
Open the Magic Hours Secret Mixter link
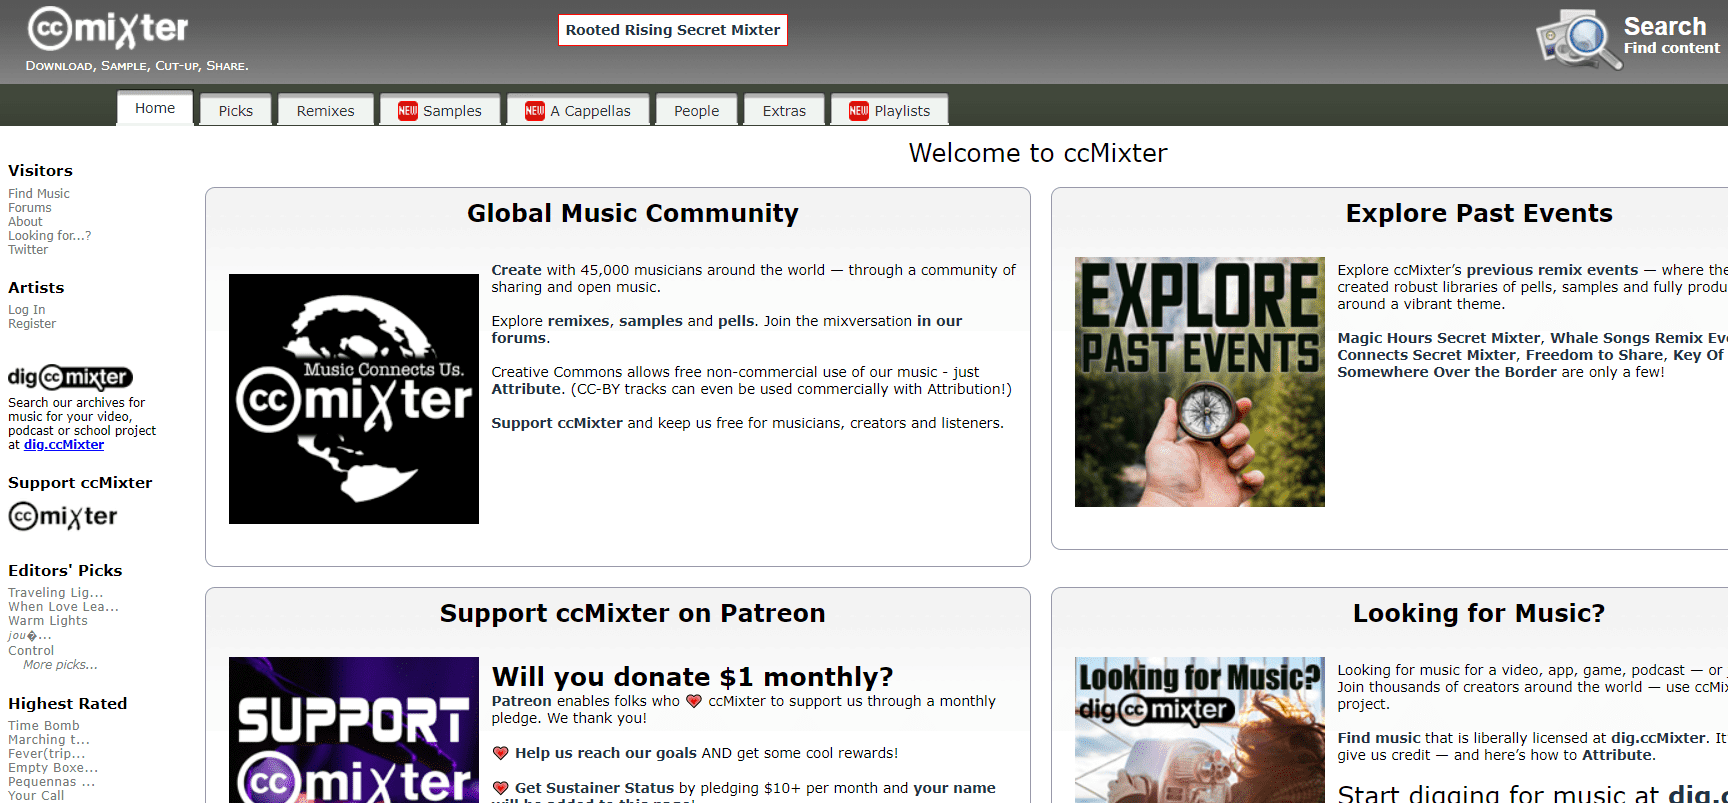tap(1439, 338)
